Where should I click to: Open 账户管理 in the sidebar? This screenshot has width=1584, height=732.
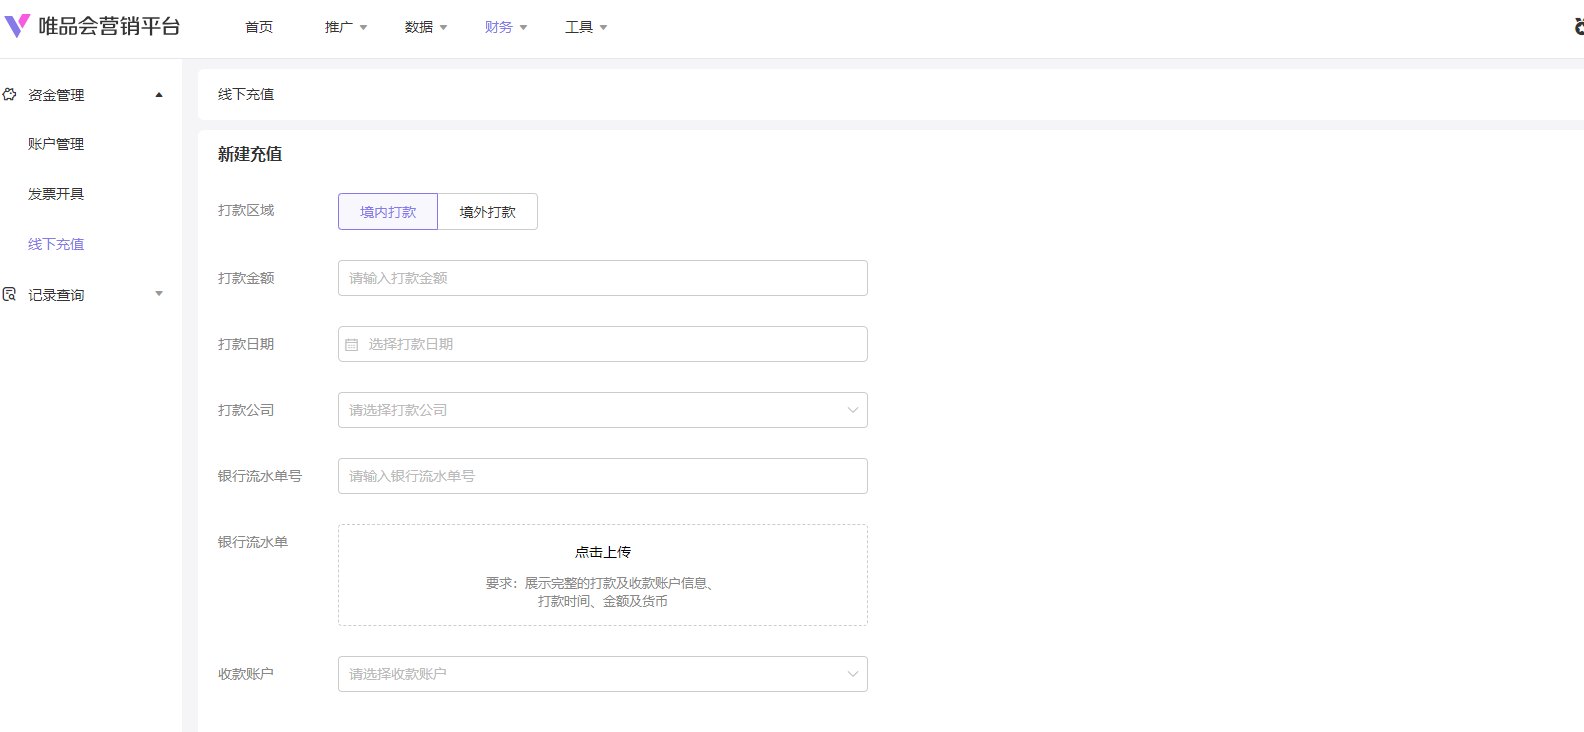click(x=56, y=144)
